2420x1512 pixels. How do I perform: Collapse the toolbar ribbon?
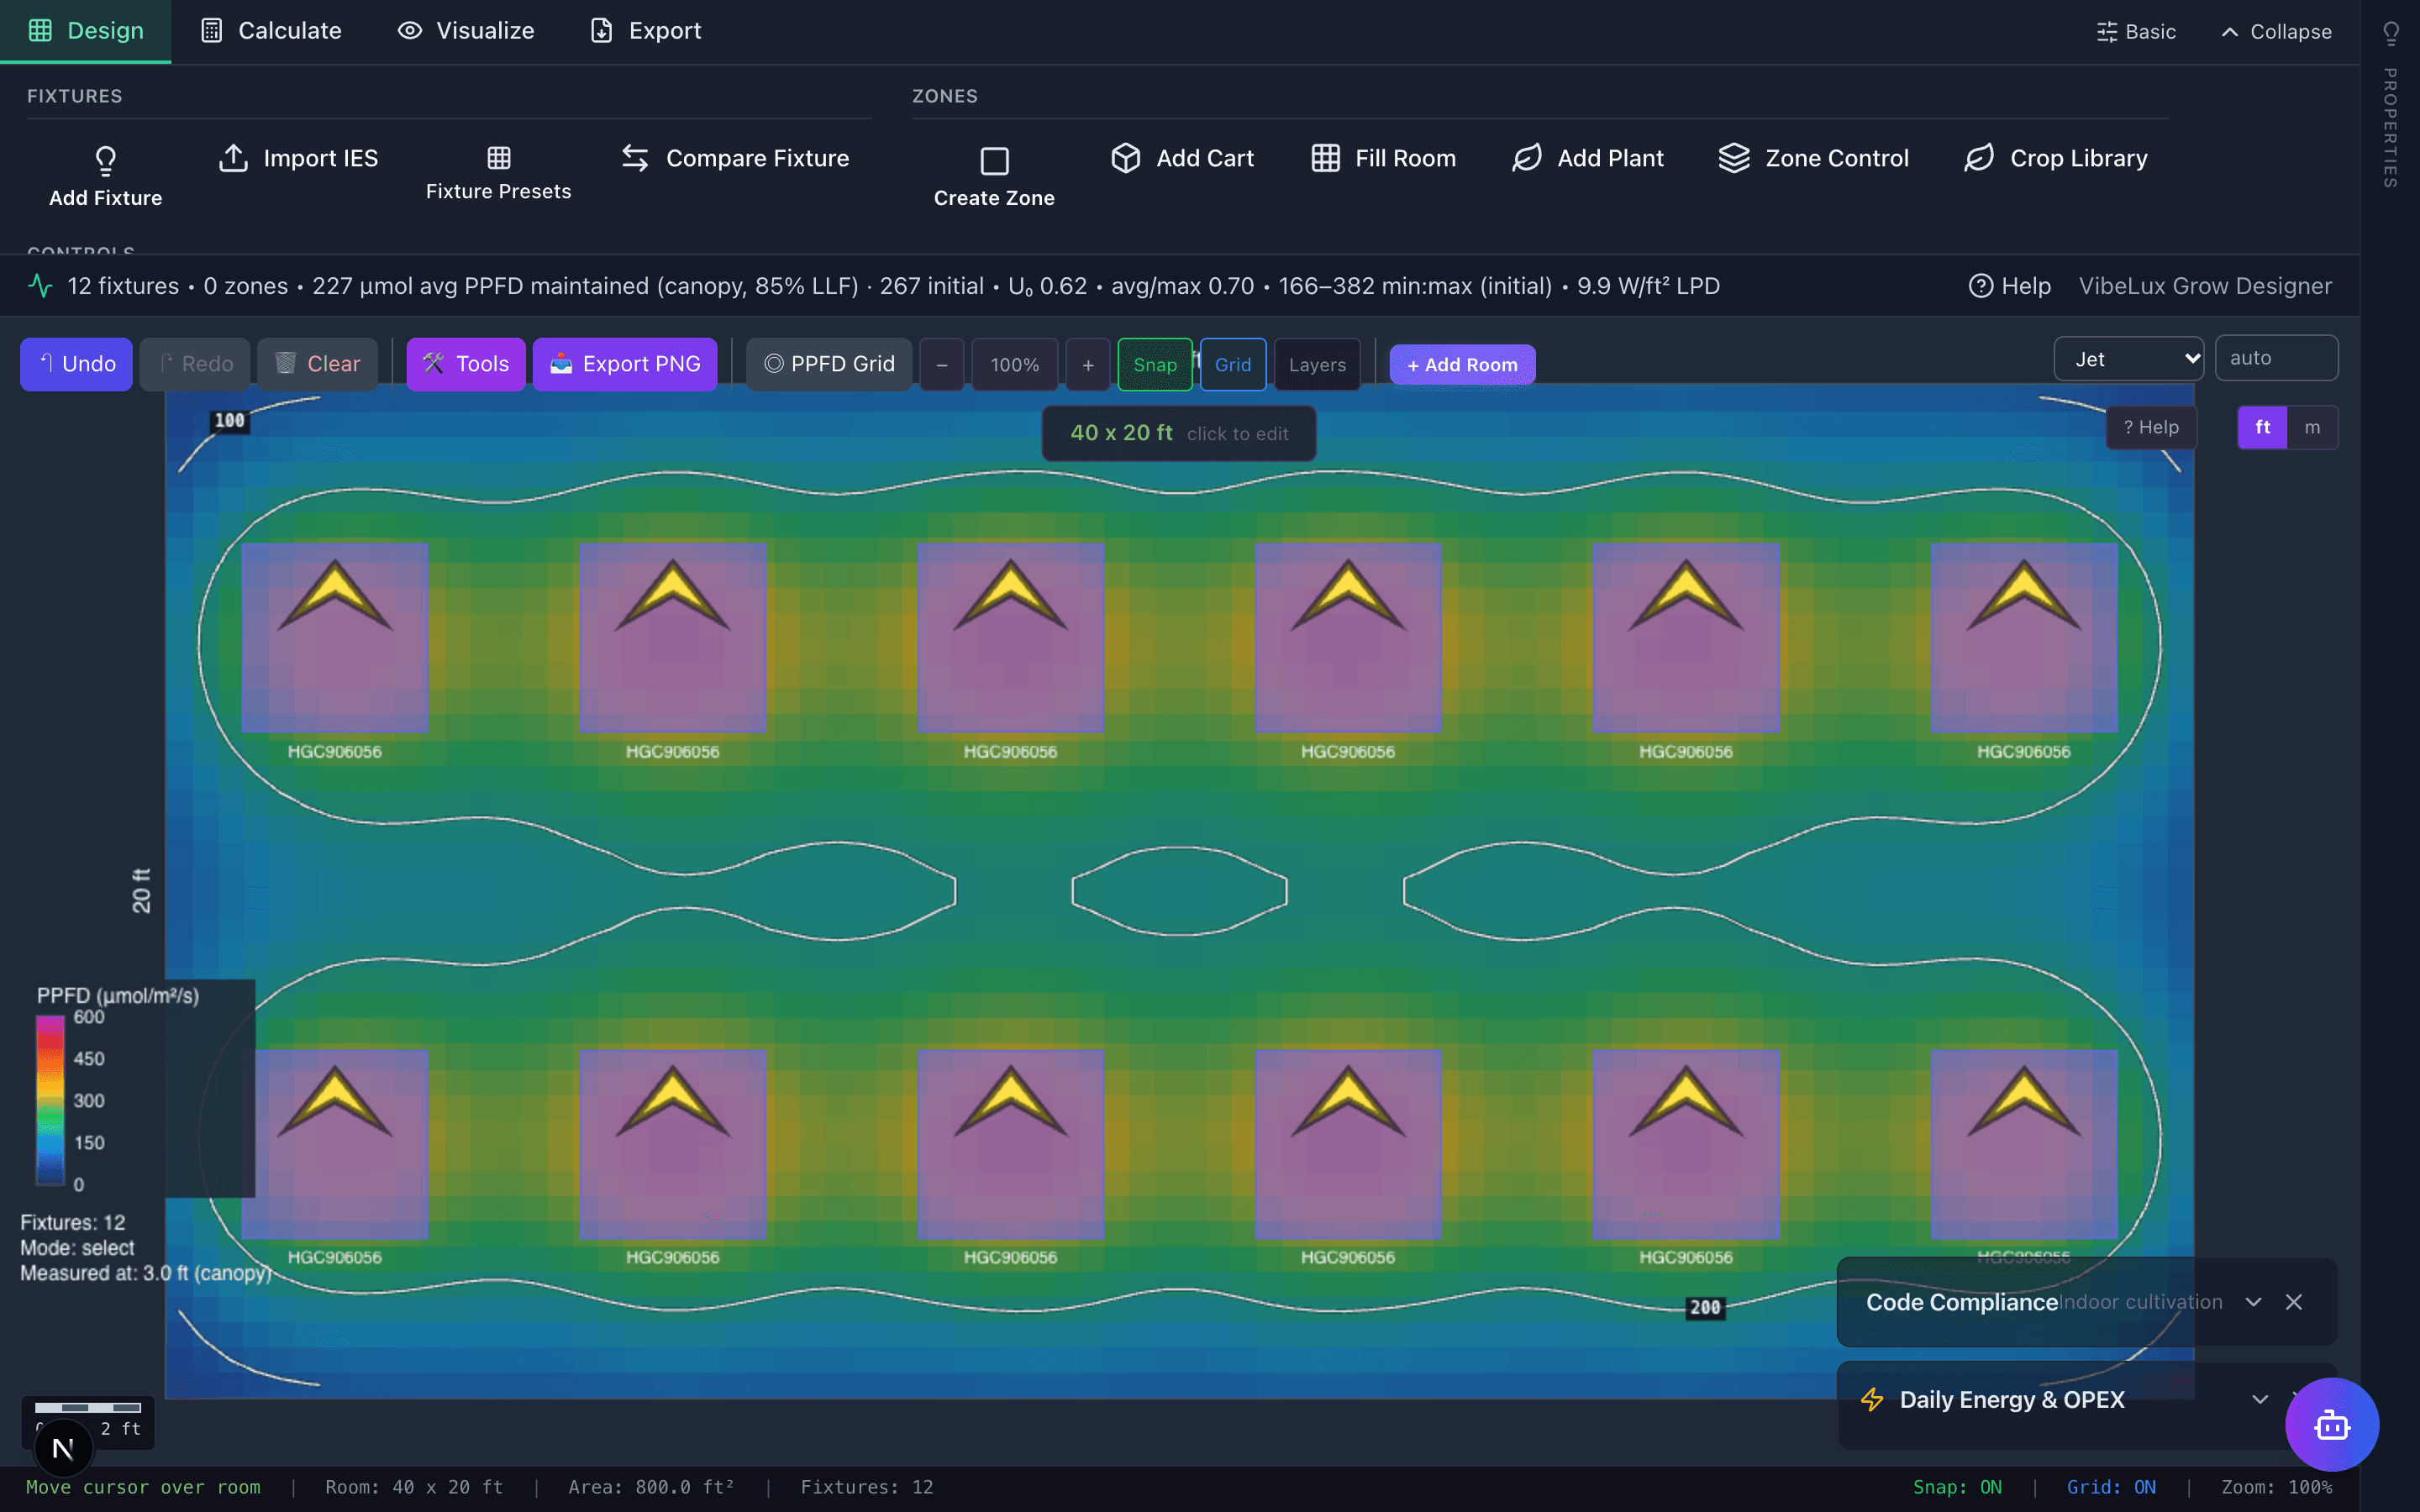[x=2276, y=31]
